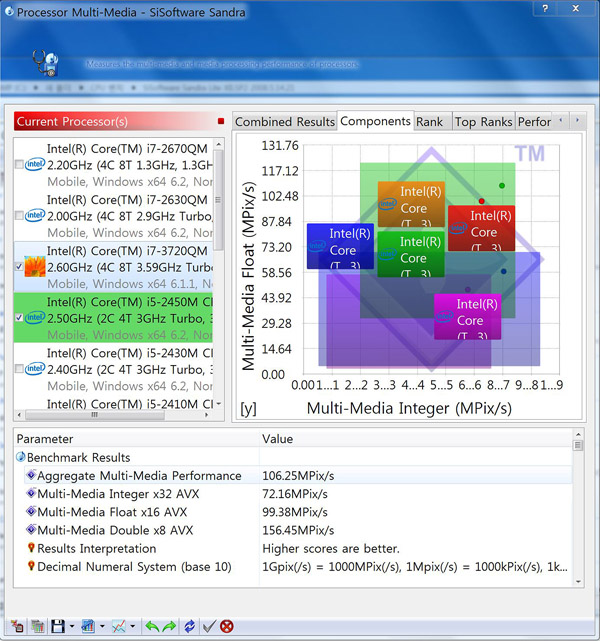Click the Value column header

[x=416, y=439]
